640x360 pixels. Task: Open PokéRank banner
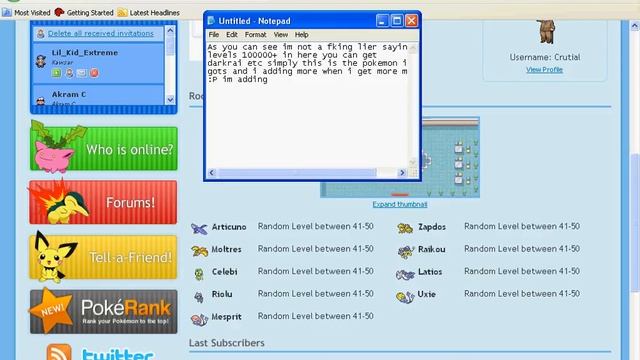104,311
